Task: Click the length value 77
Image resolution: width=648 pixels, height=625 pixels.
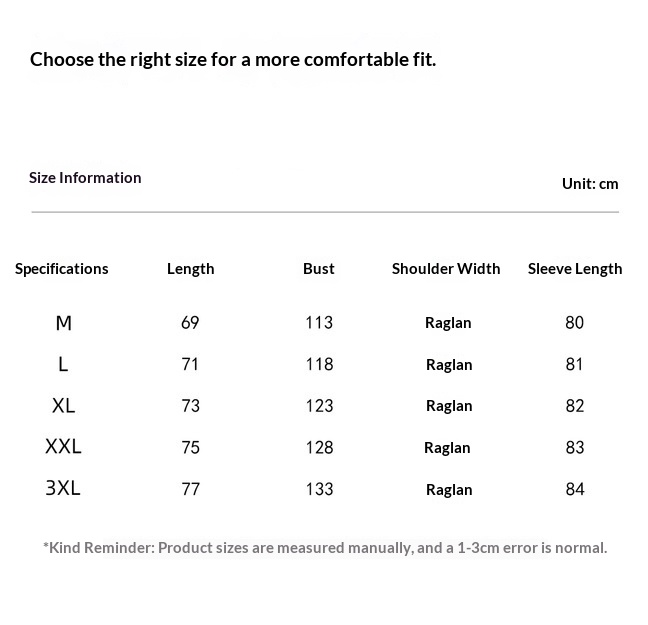Action: [x=190, y=489]
